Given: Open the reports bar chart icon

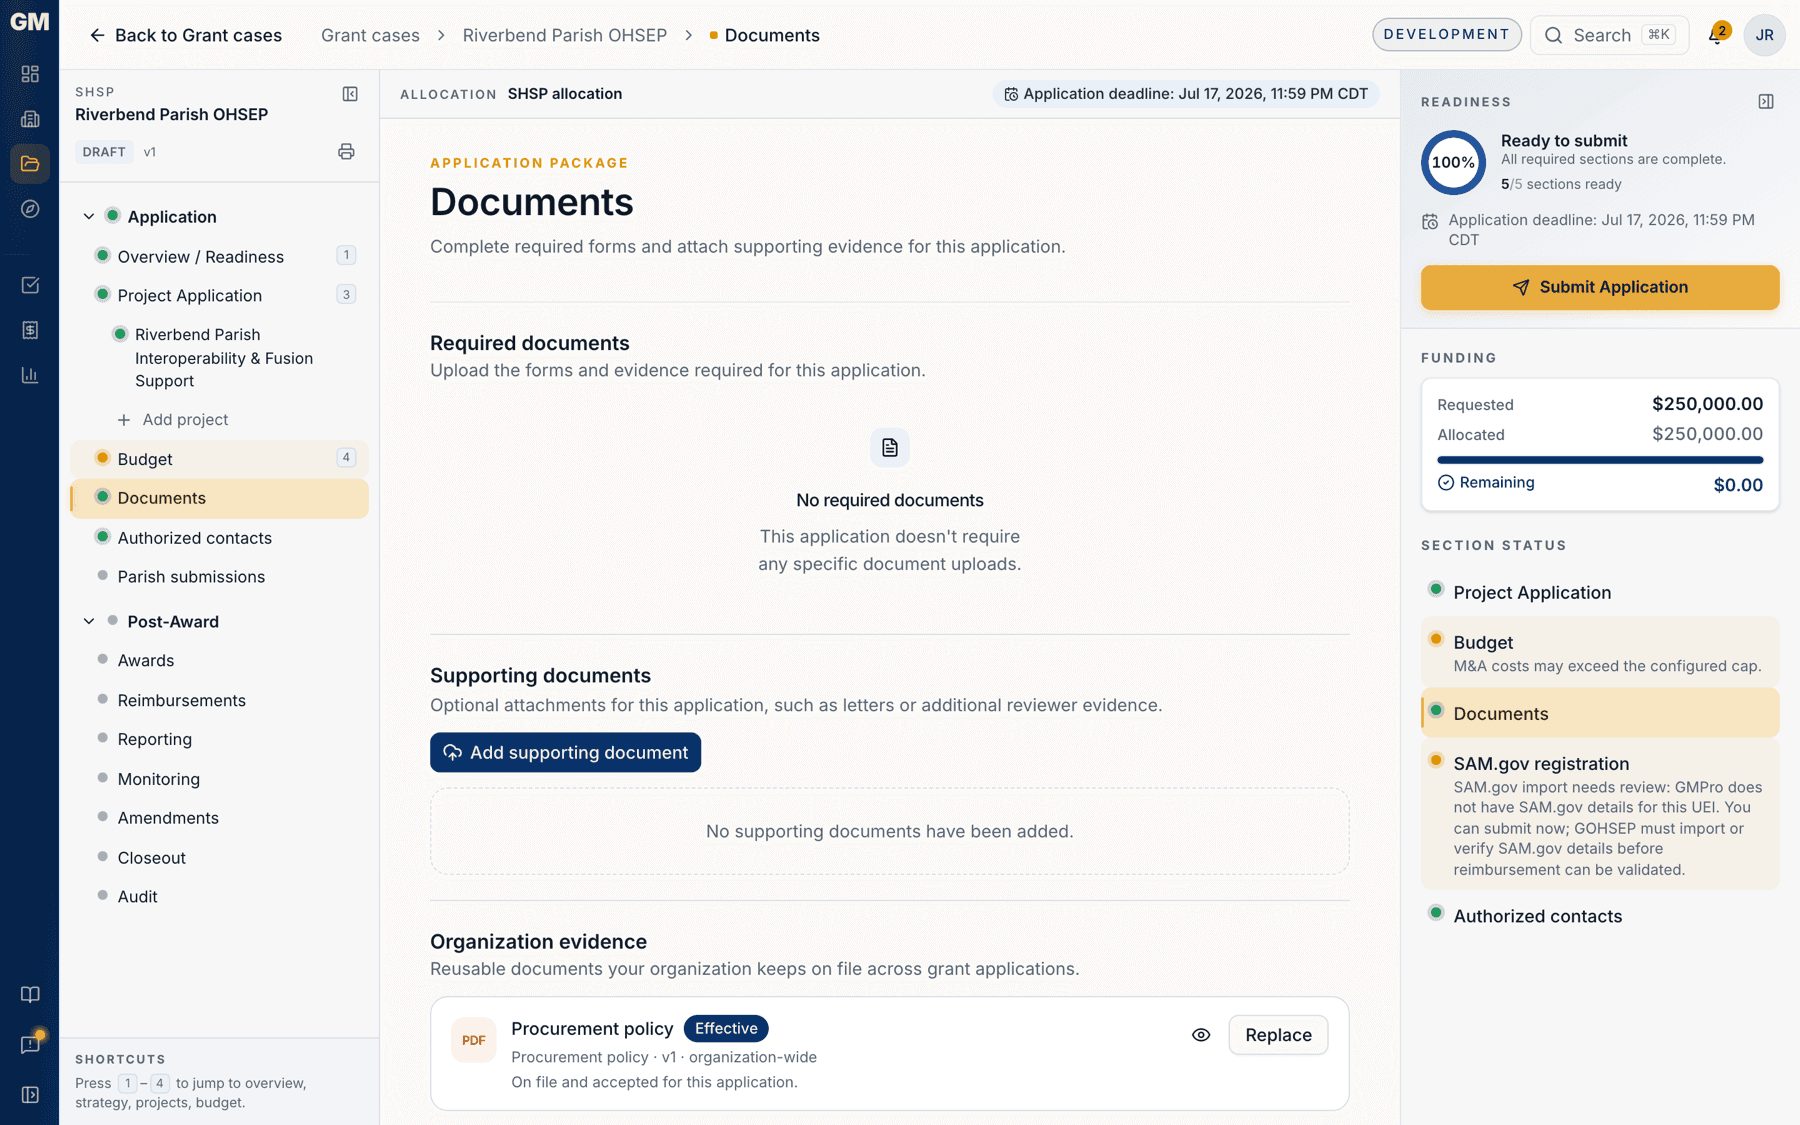Looking at the screenshot, I should click(x=30, y=375).
